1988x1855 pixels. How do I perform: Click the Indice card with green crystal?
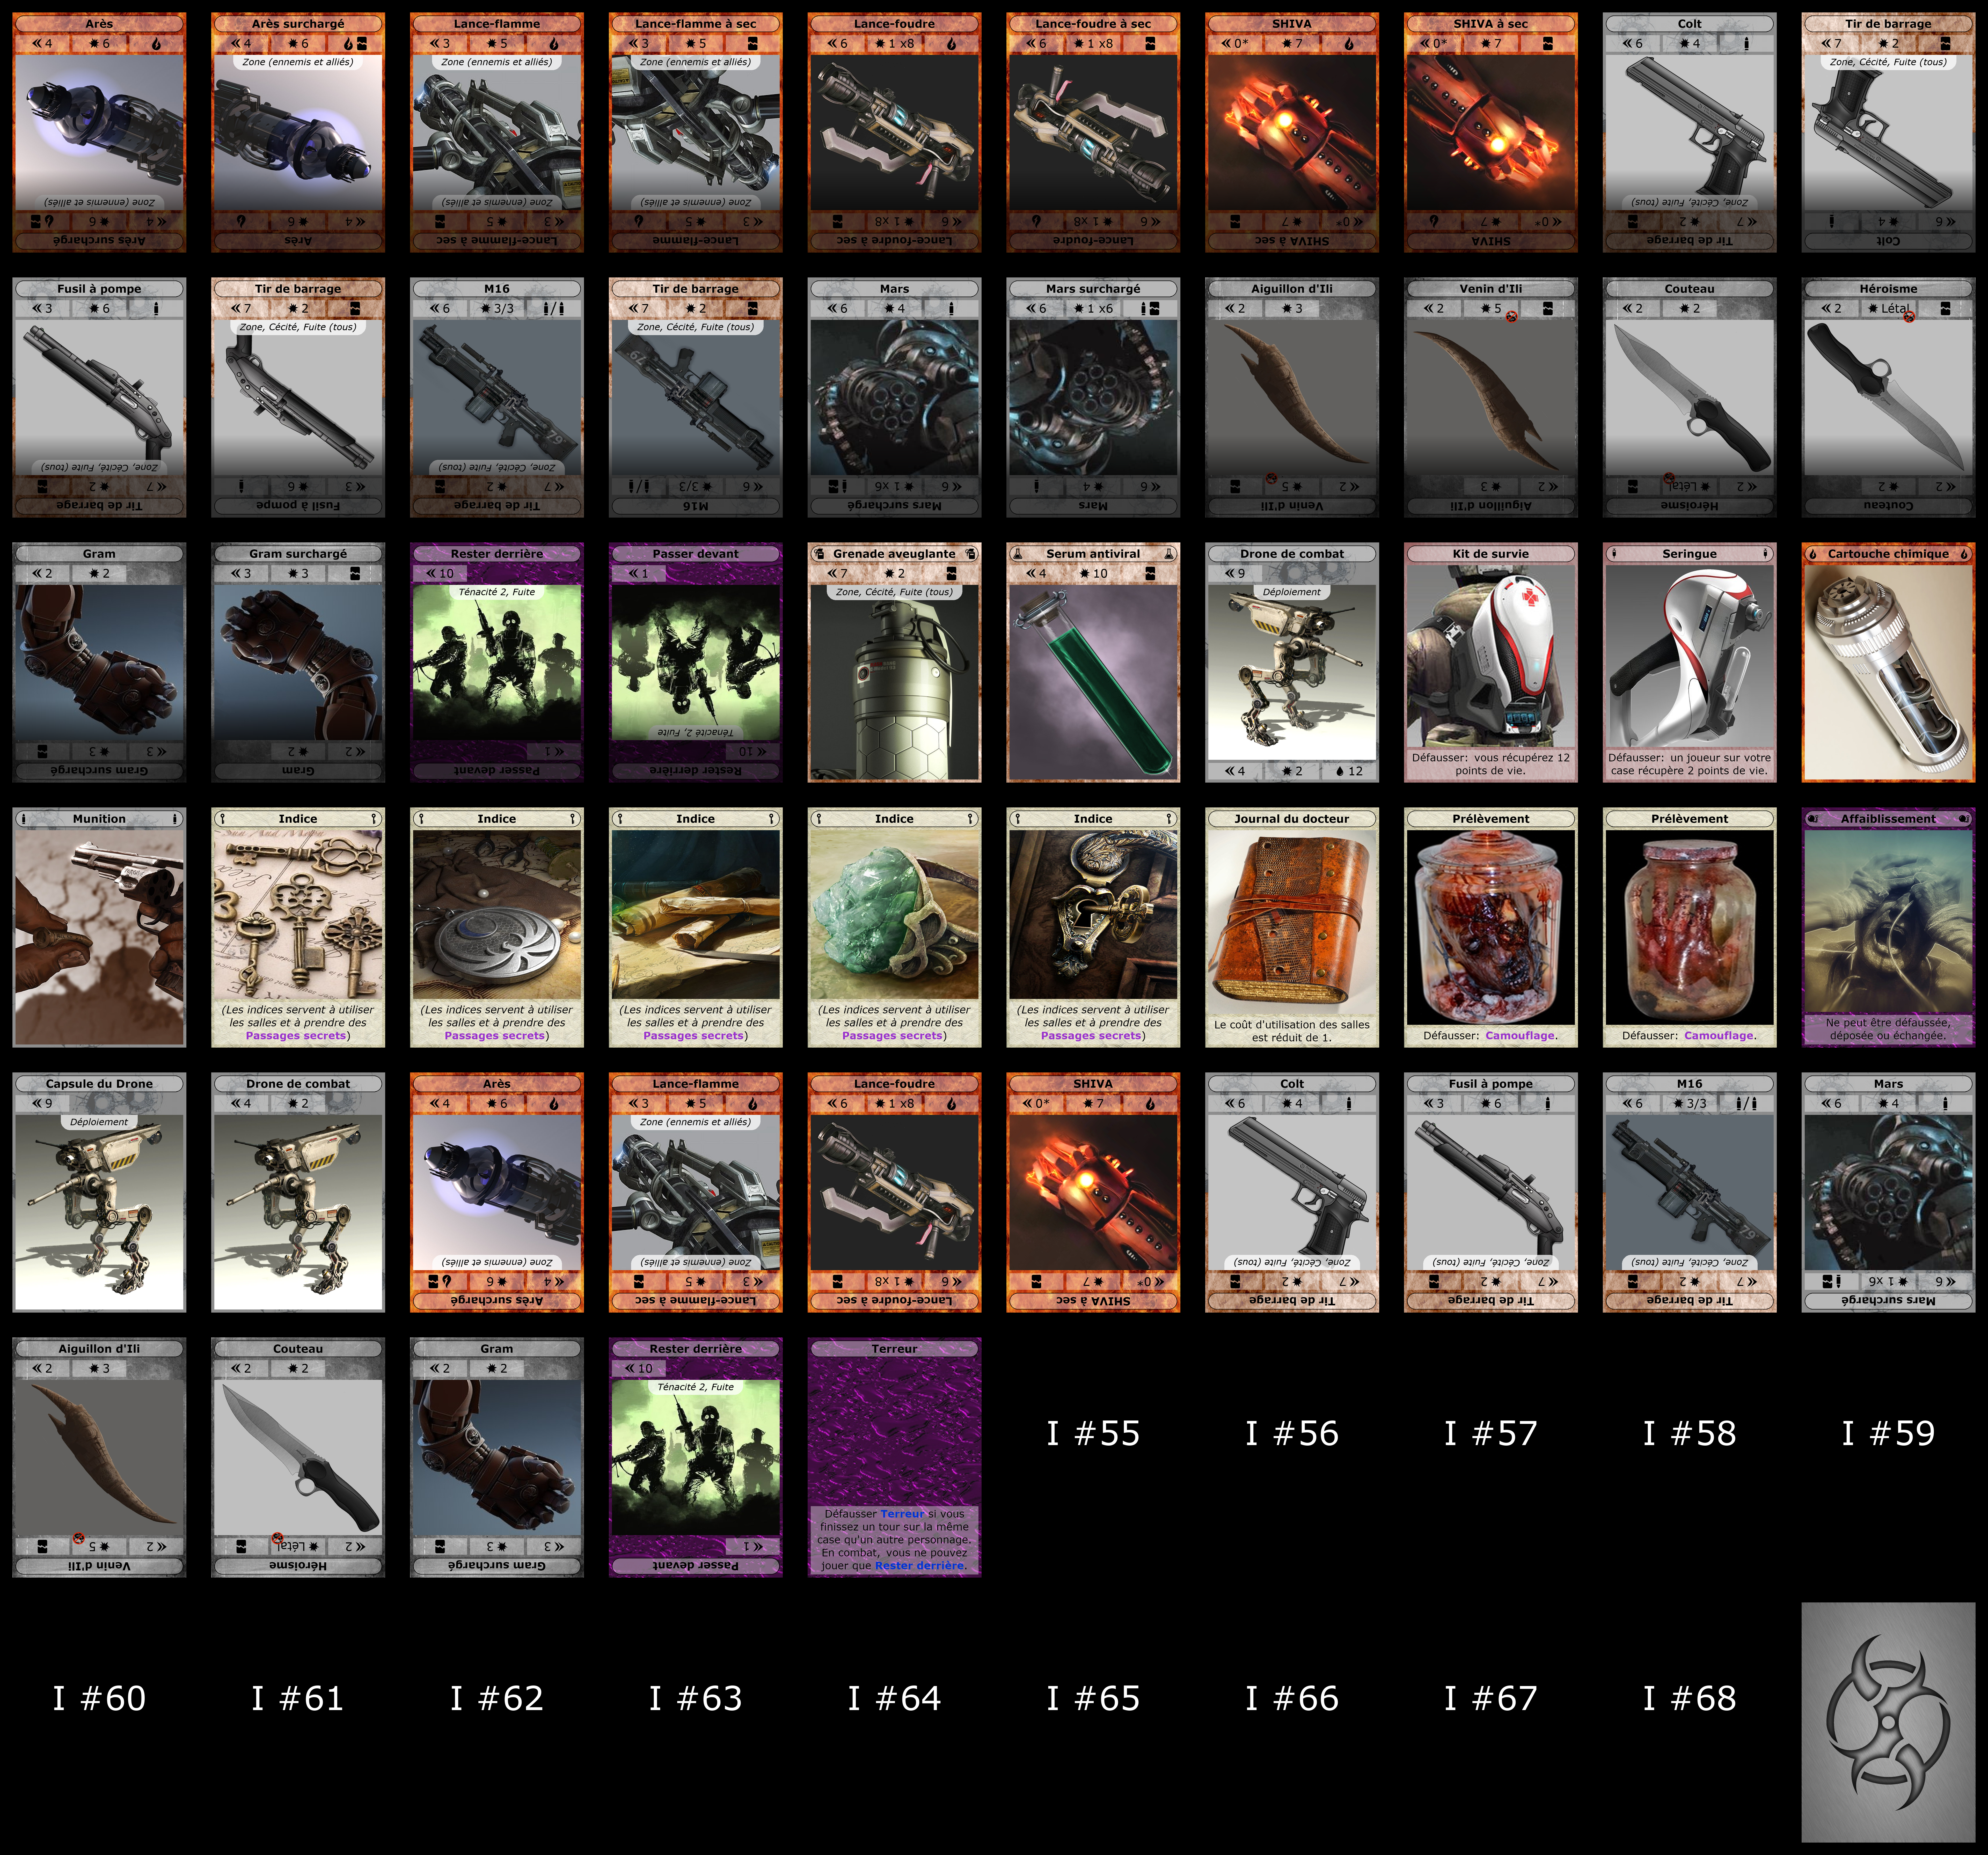894,927
